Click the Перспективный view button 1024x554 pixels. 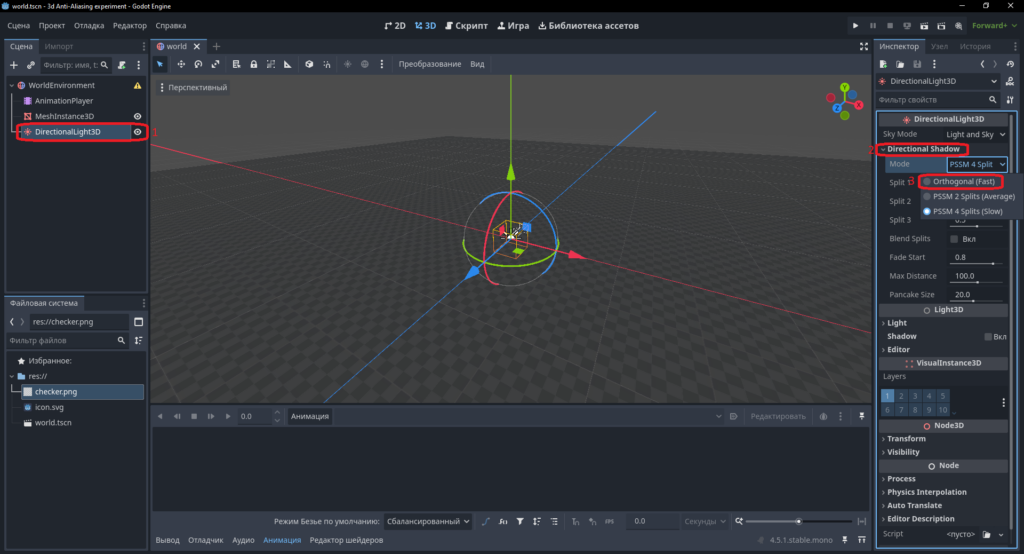point(193,88)
